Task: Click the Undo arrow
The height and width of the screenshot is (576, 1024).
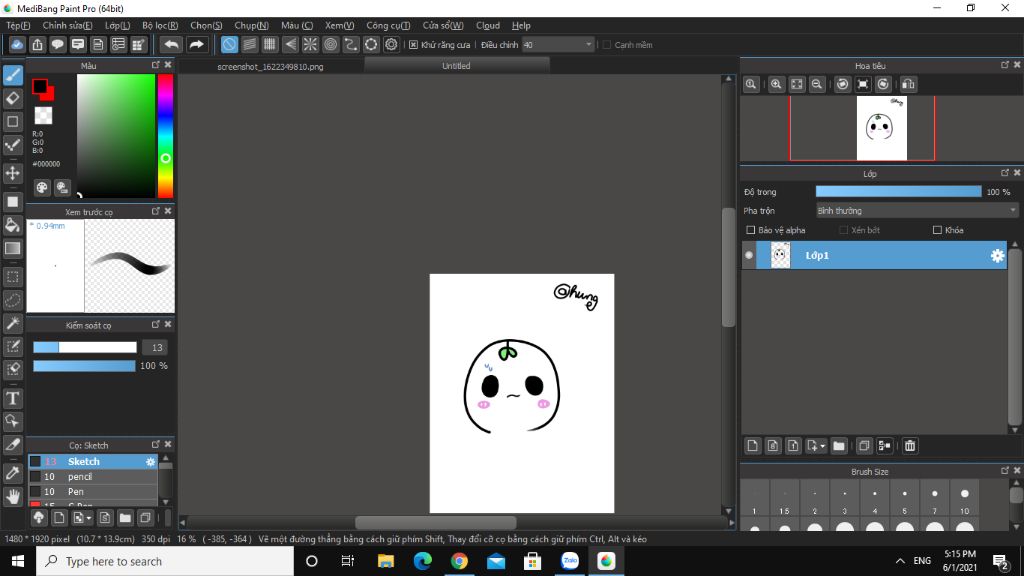Action: (x=171, y=44)
